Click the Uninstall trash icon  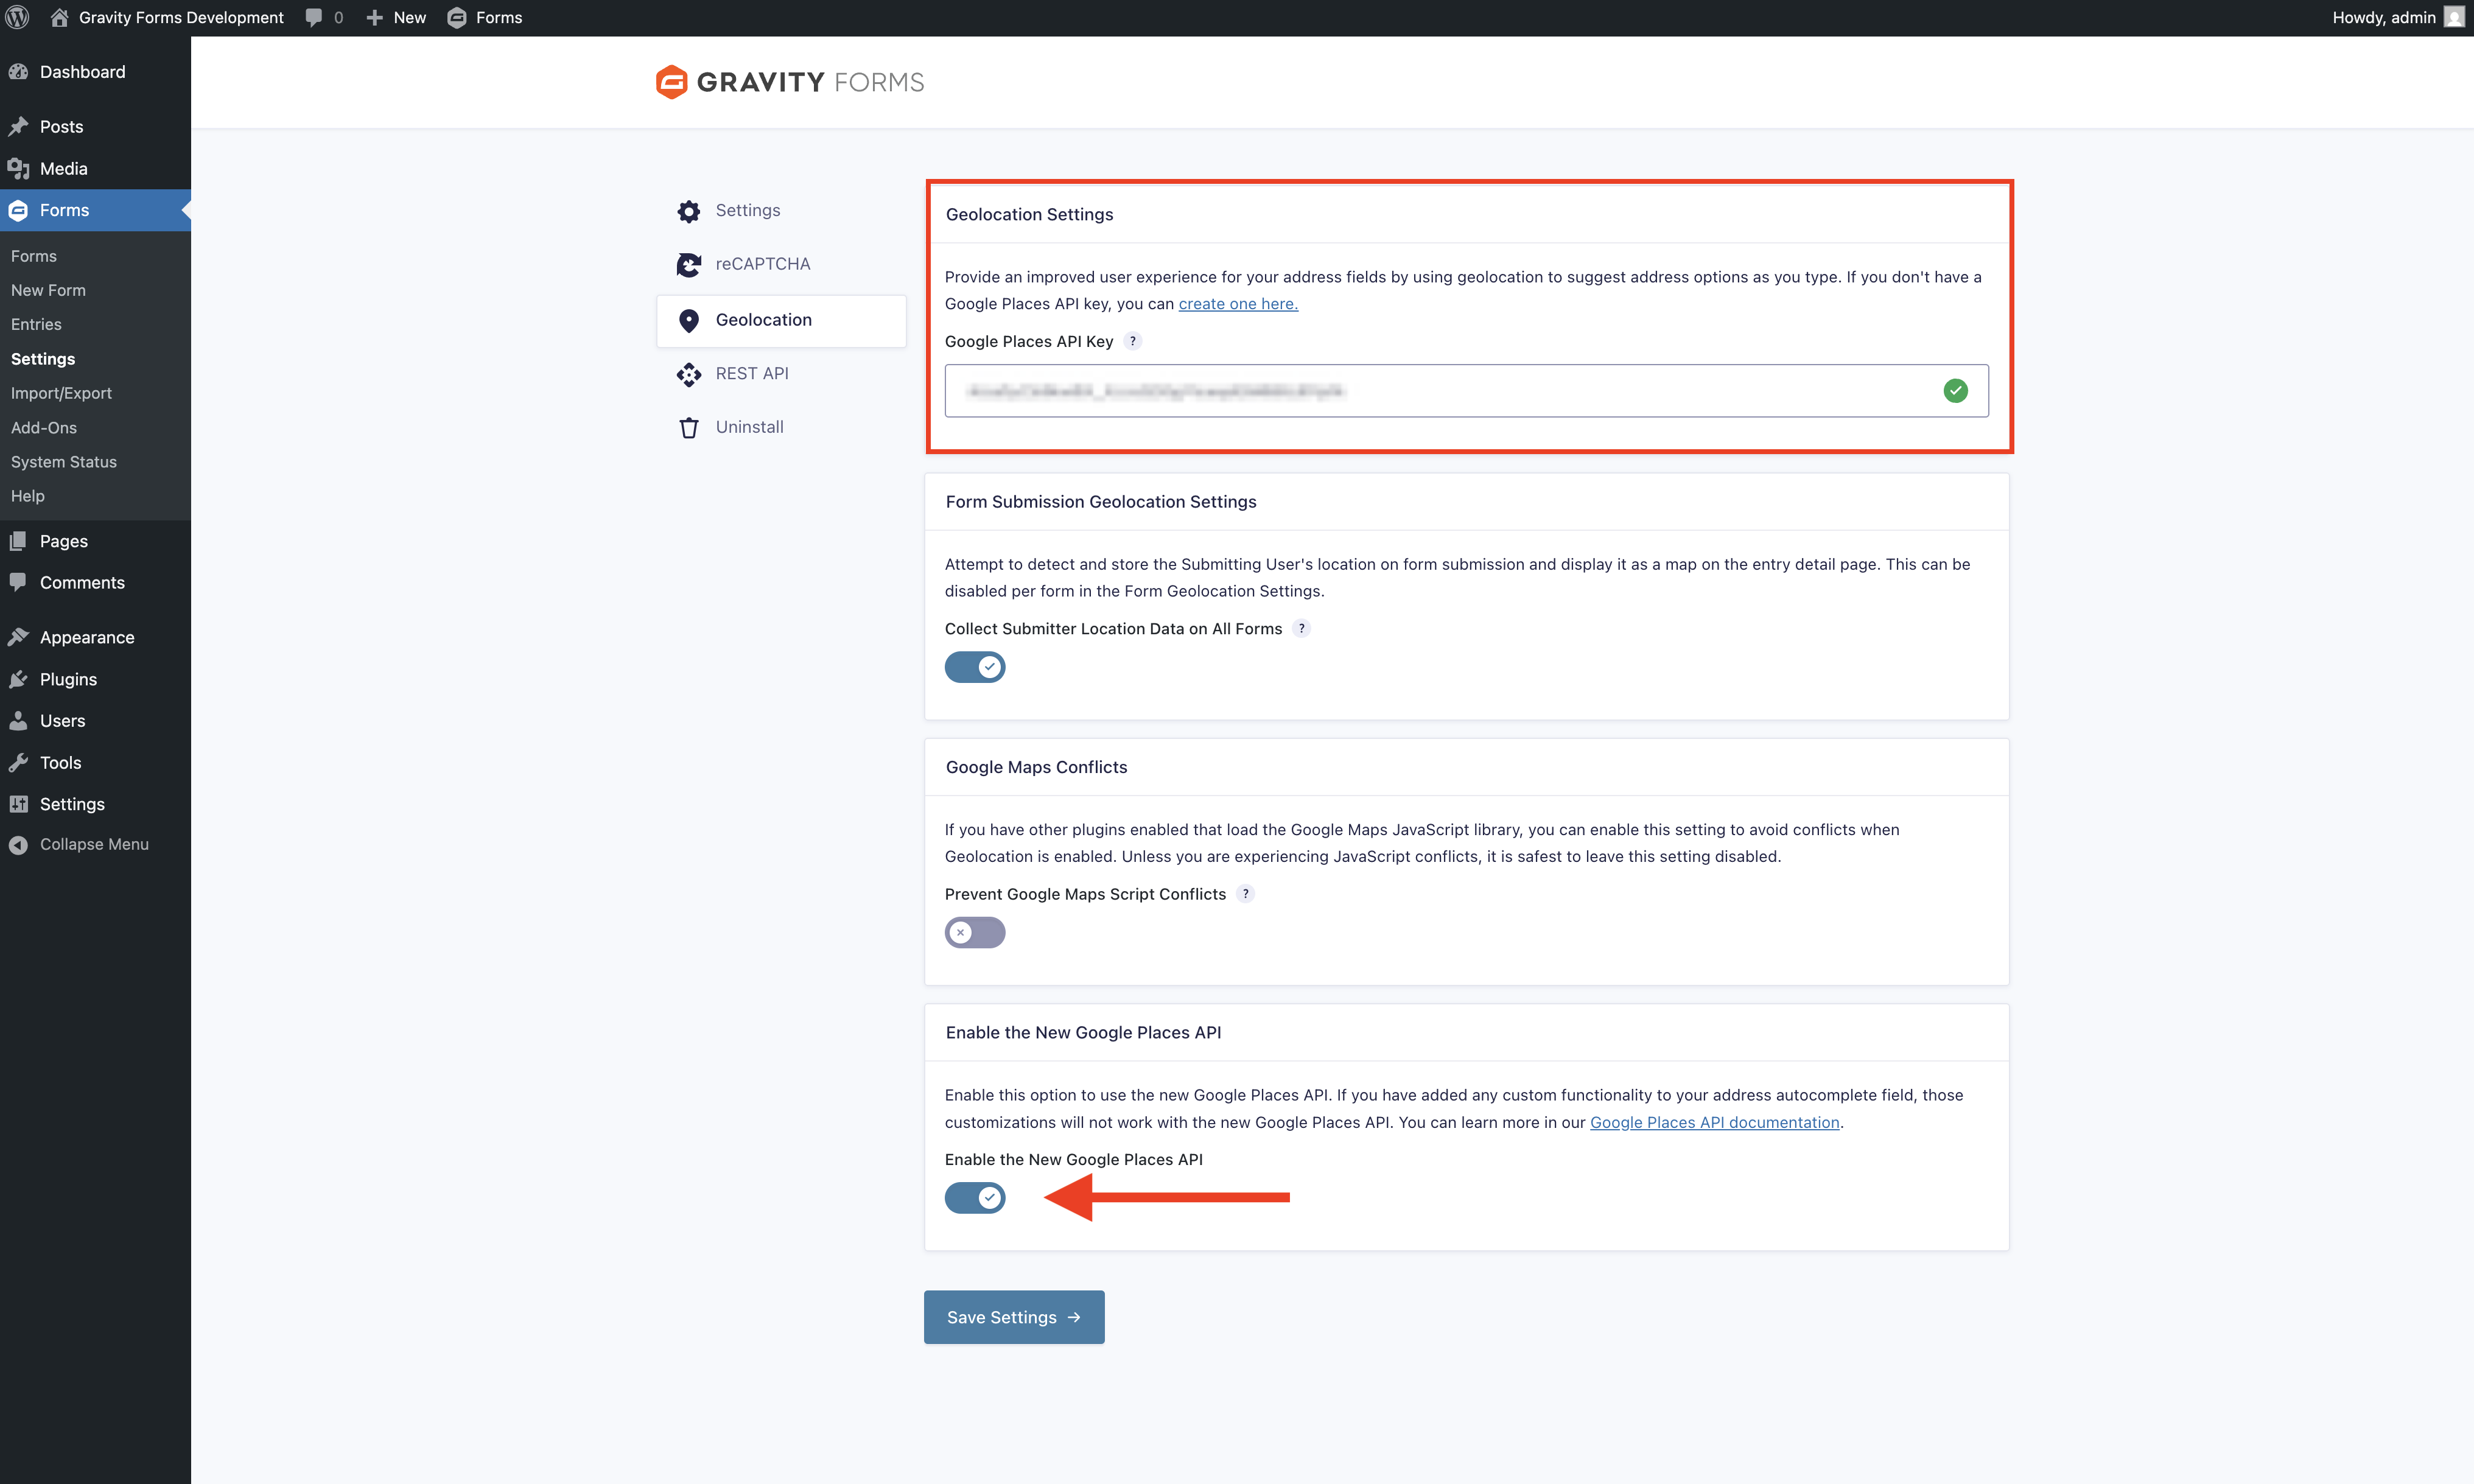689,428
